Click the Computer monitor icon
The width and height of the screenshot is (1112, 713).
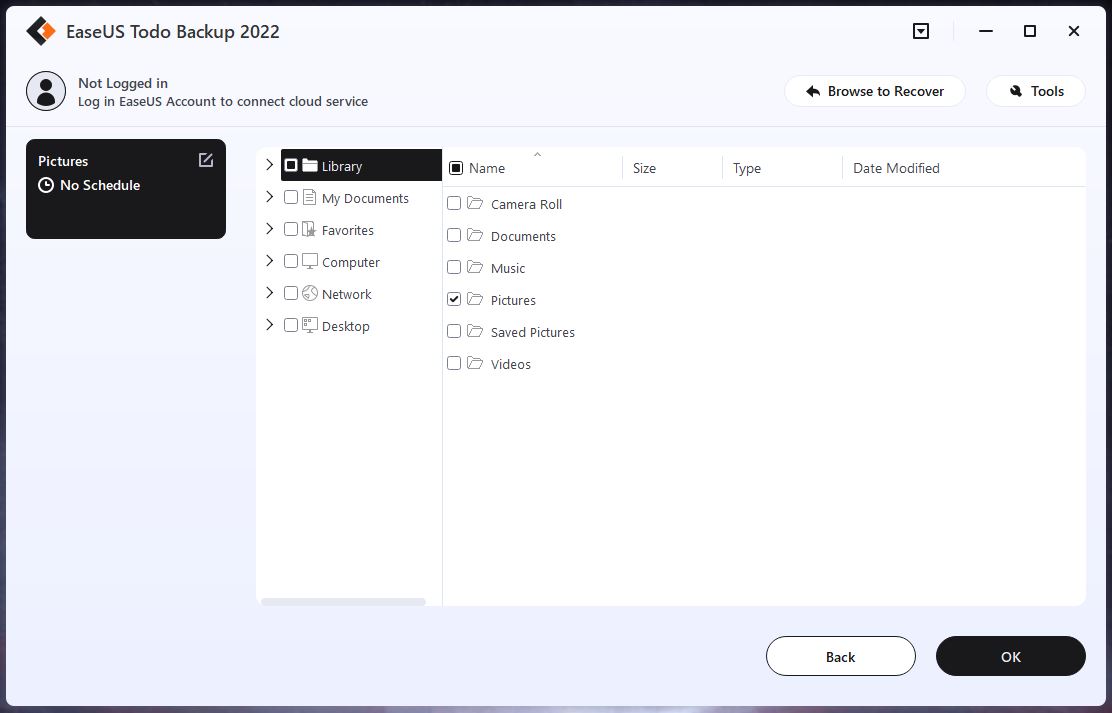[310, 261]
